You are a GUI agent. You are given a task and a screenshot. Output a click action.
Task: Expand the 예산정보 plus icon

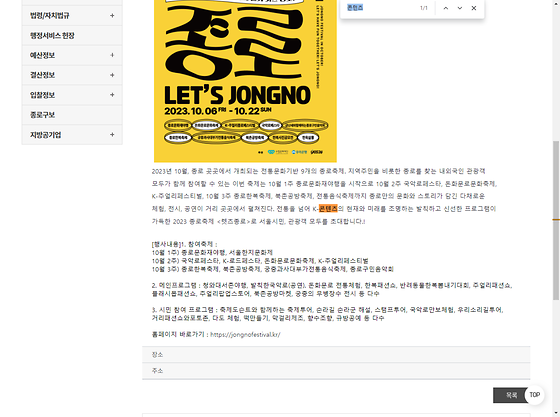coord(112,55)
